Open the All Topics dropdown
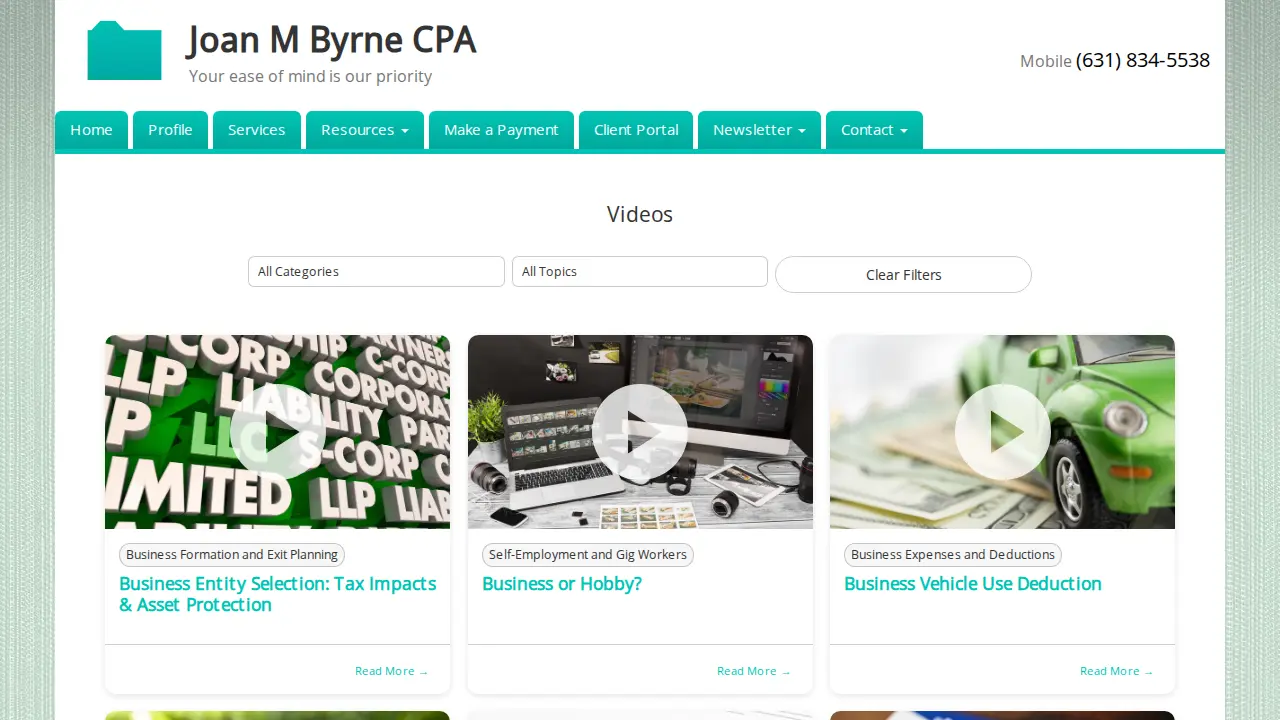 point(640,272)
